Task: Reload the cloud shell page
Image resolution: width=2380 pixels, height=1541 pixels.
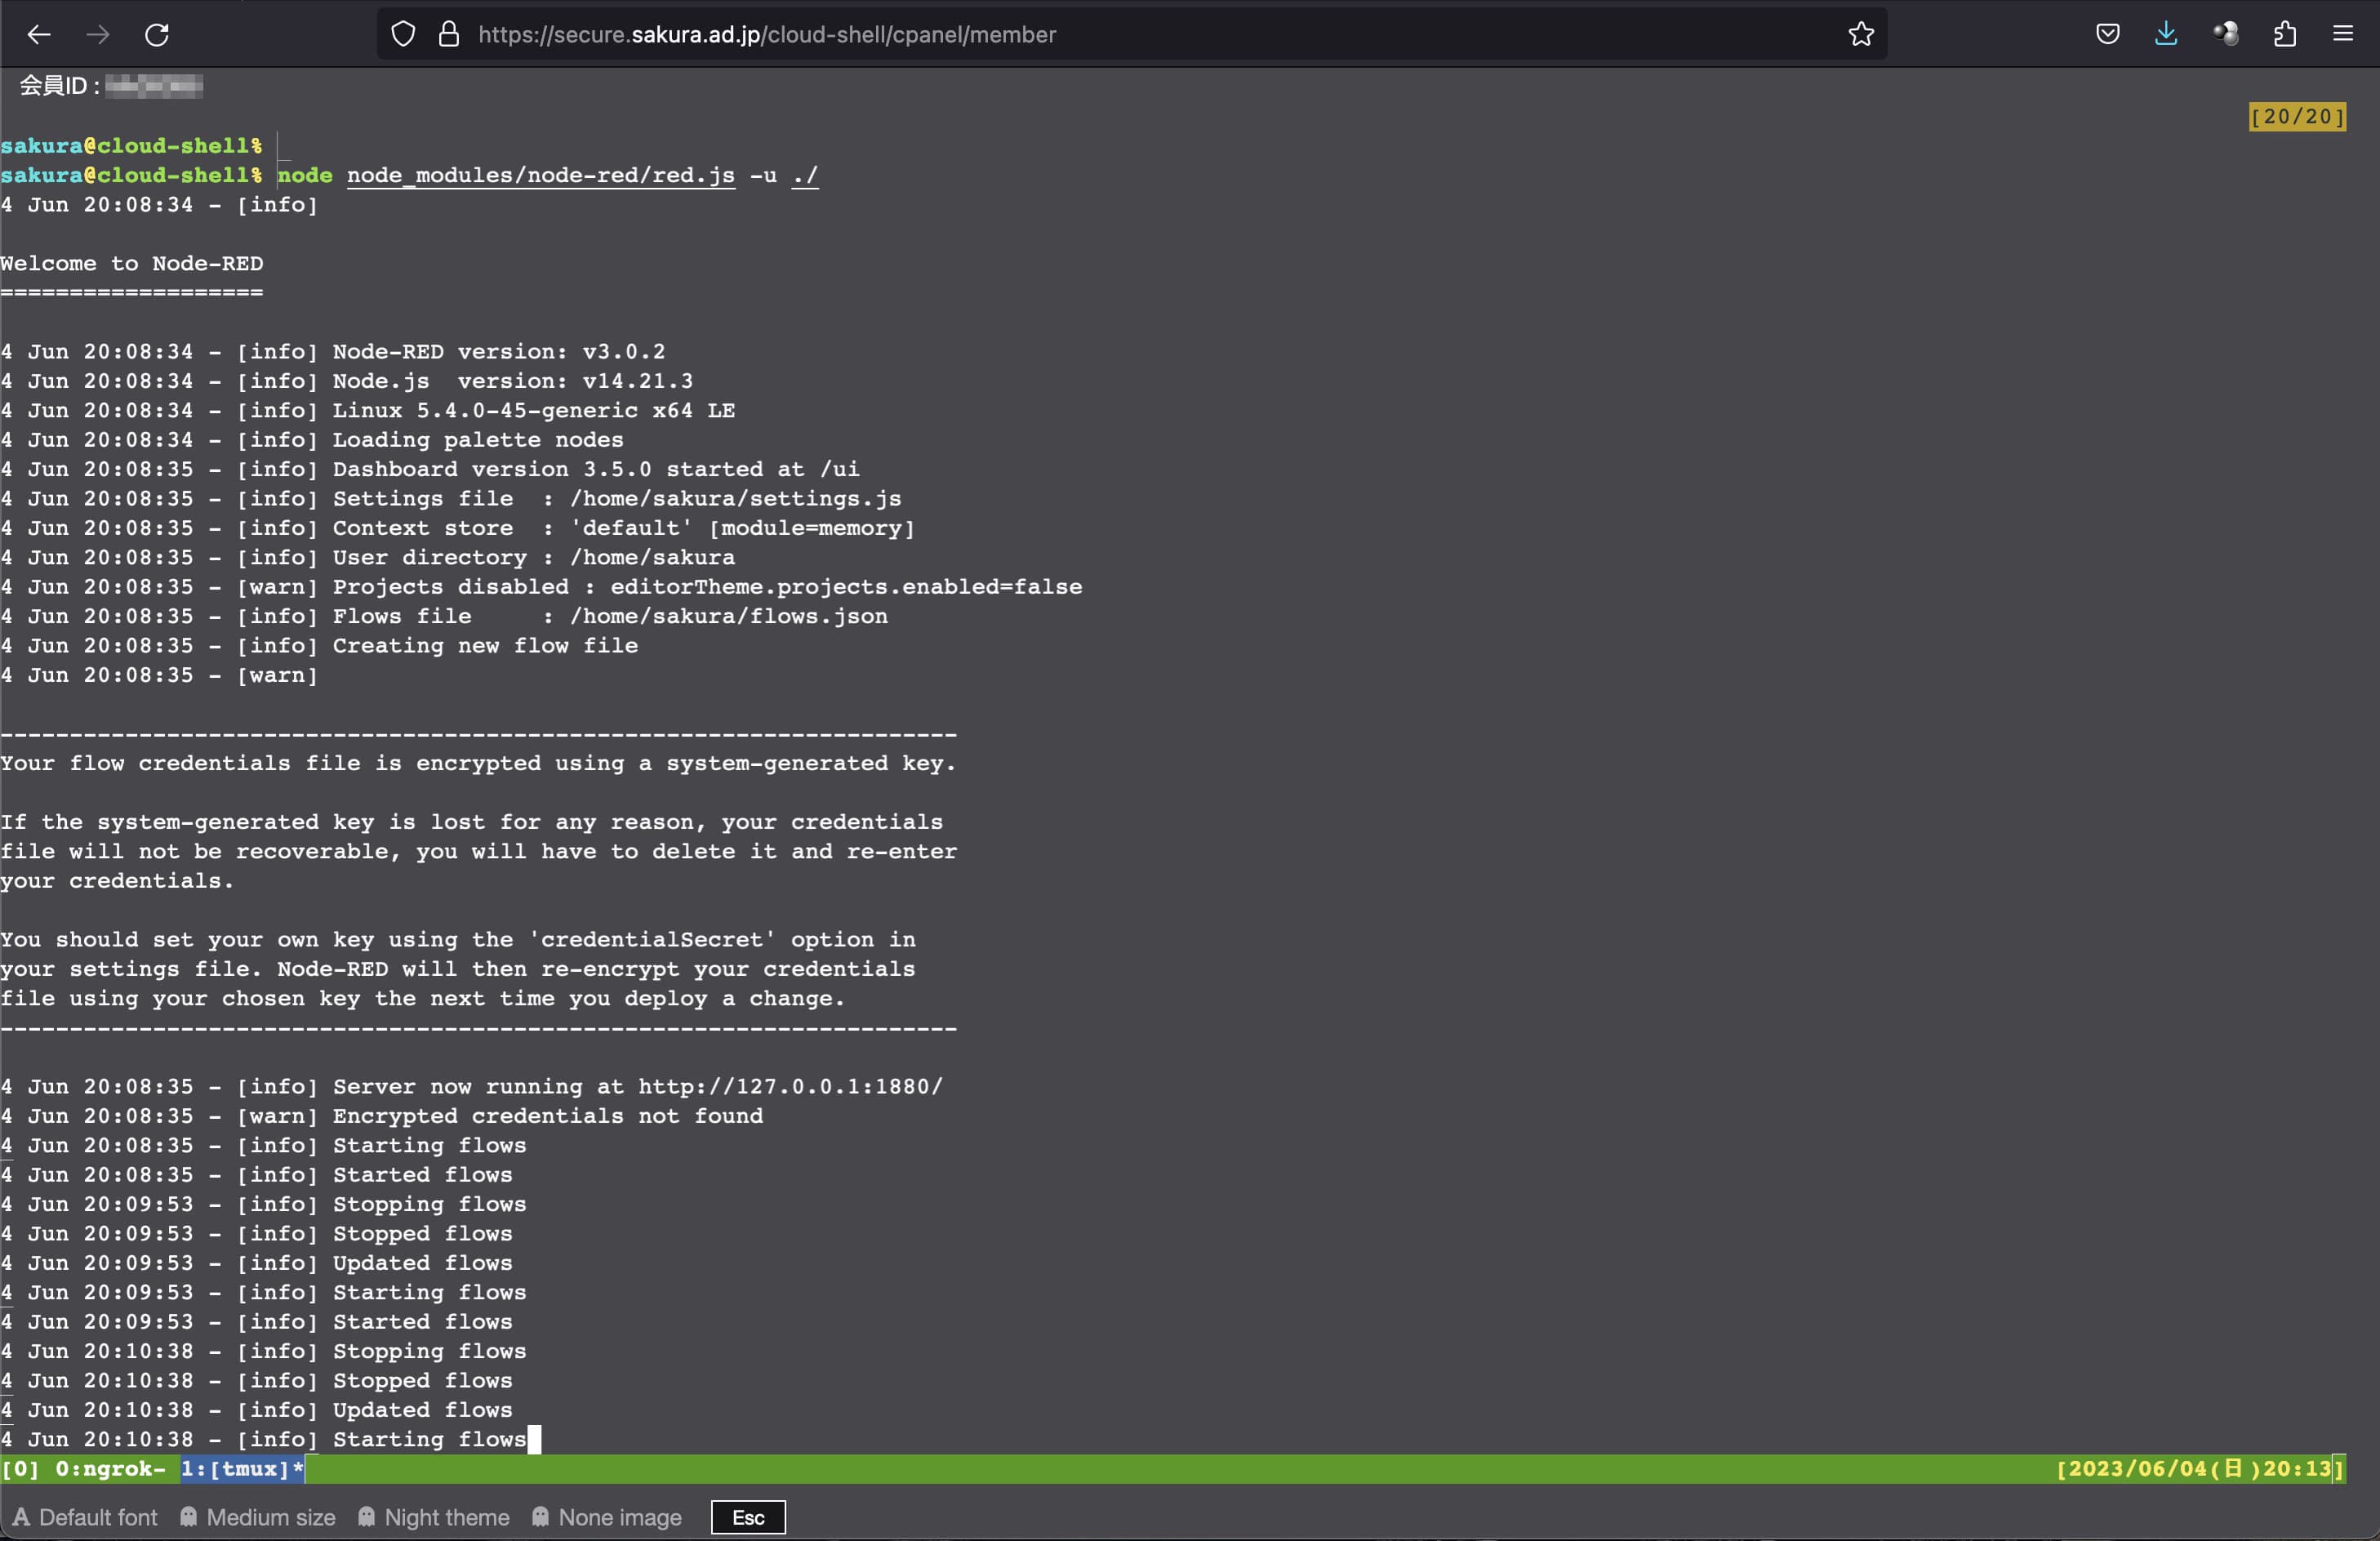Action: pyautogui.click(x=157, y=34)
